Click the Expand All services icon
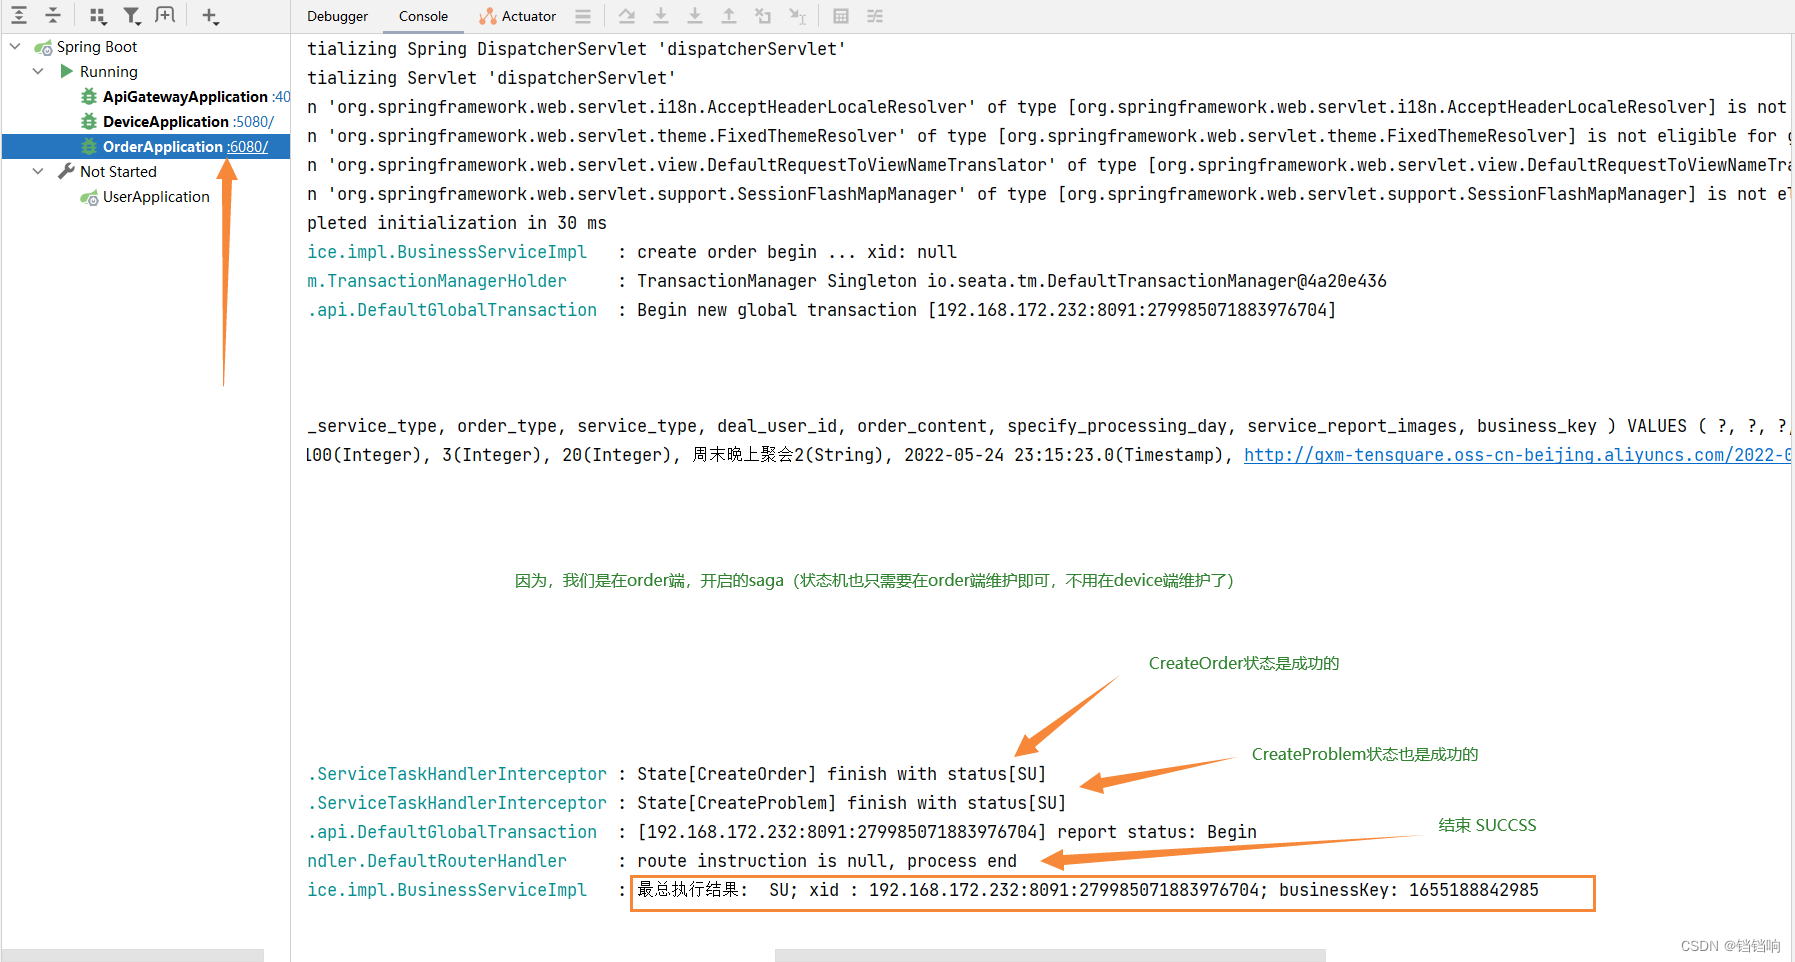Screen dimensions: 1795x962 (19, 15)
